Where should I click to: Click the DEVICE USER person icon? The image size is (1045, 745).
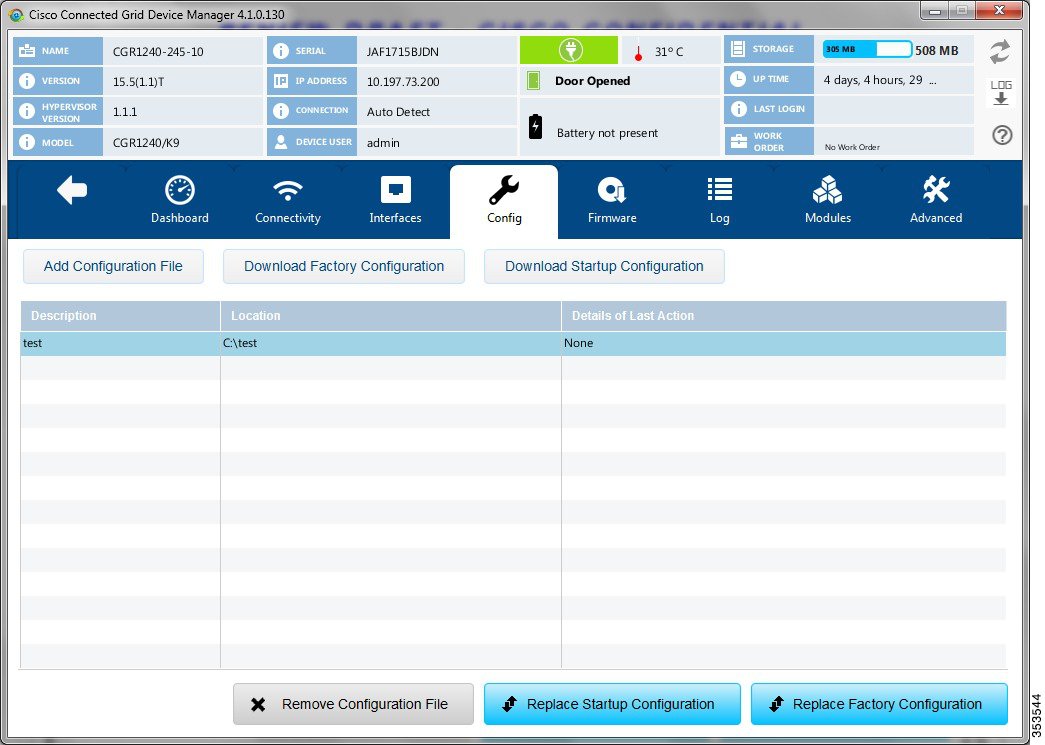coord(281,142)
